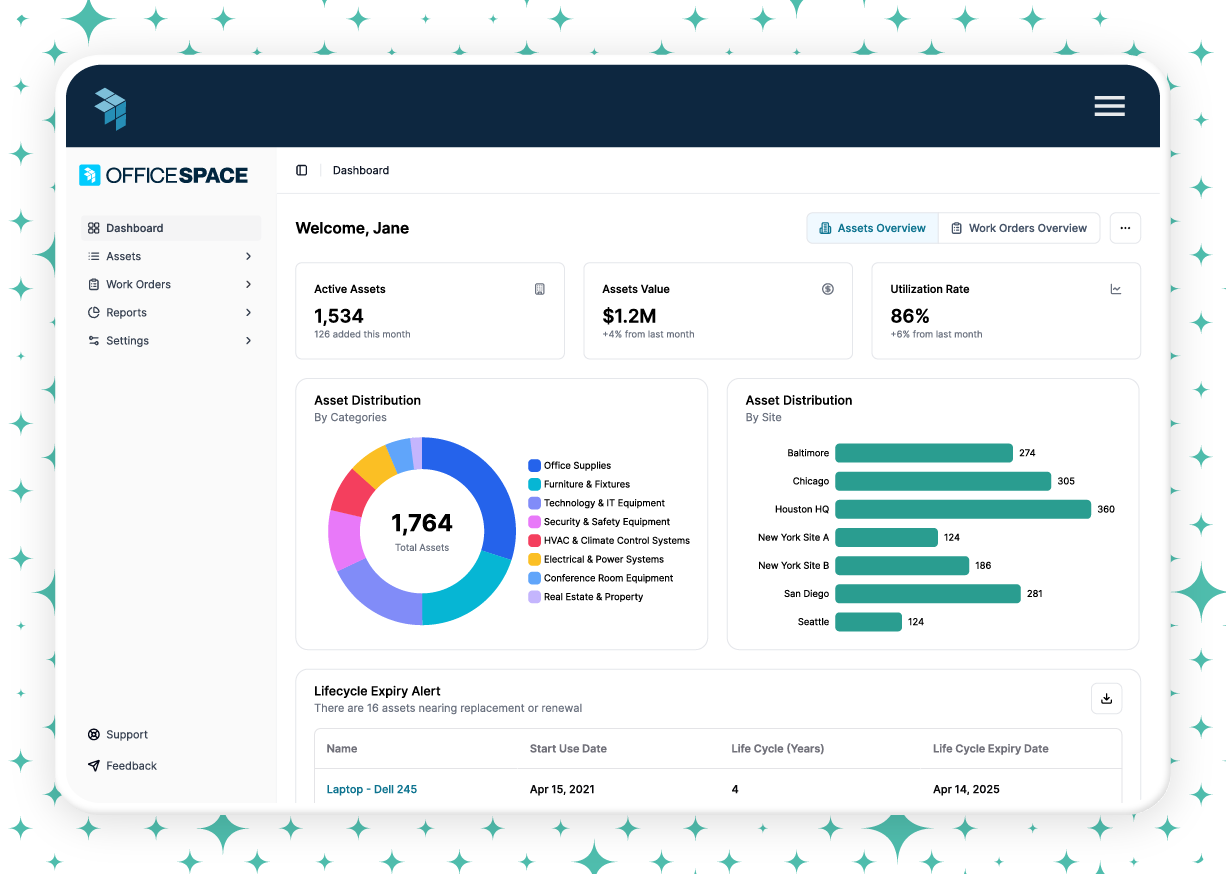The height and width of the screenshot is (874, 1226).
Task: Expand the Settings sidebar section
Action: (x=247, y=340)
